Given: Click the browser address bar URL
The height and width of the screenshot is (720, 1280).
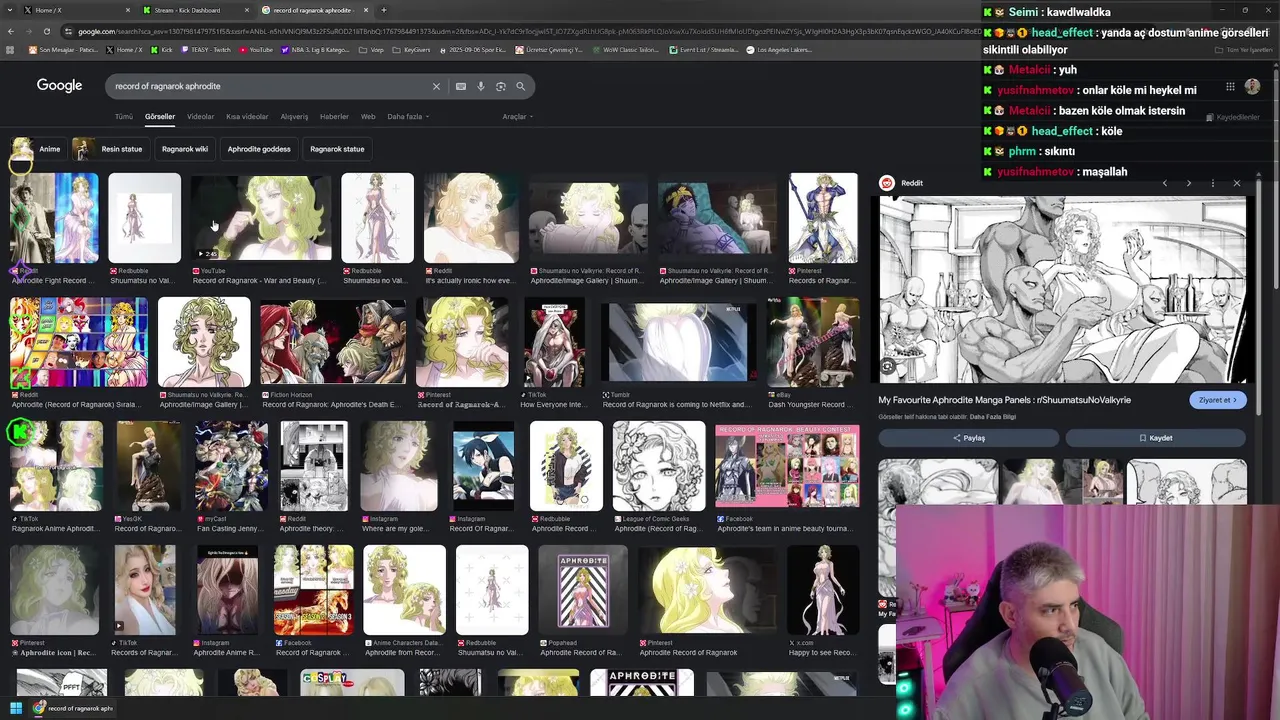Looking at the screenshot, I should pos(520,31).
